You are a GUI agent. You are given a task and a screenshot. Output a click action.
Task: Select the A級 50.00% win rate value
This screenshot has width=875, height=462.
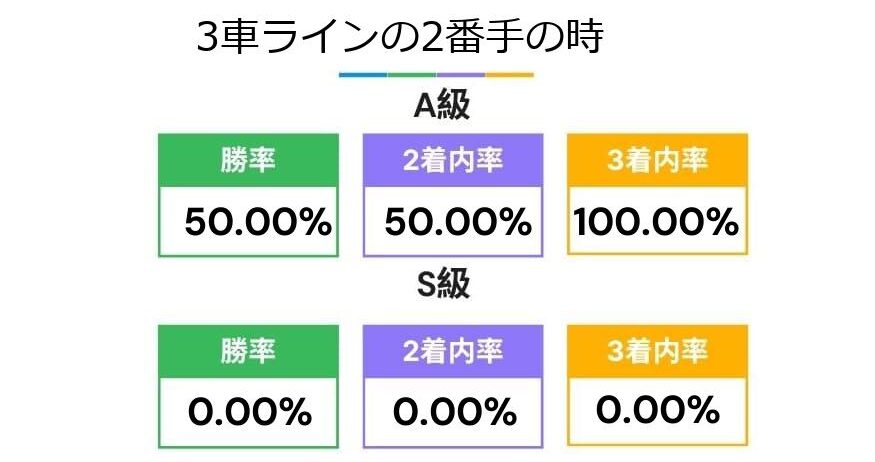coord(258,222)
